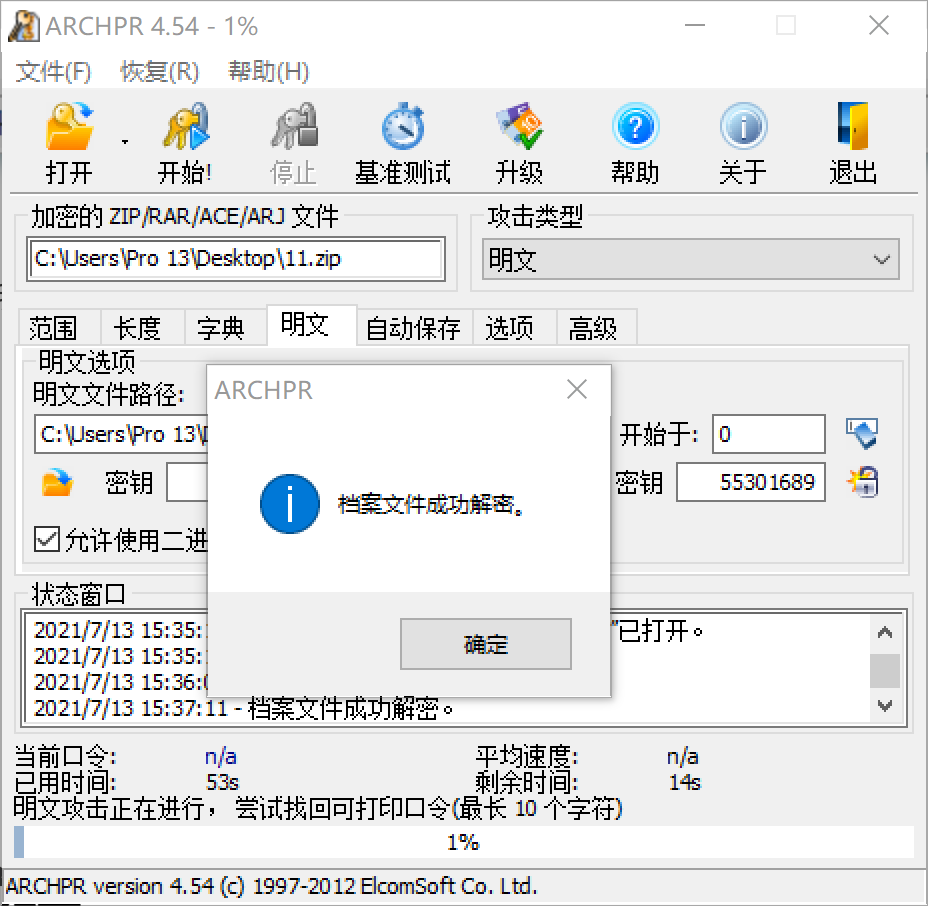Run the 基准测试 benchmark stopwatch icon
This screenshot has width=928, height=906.
click(402, 126)
